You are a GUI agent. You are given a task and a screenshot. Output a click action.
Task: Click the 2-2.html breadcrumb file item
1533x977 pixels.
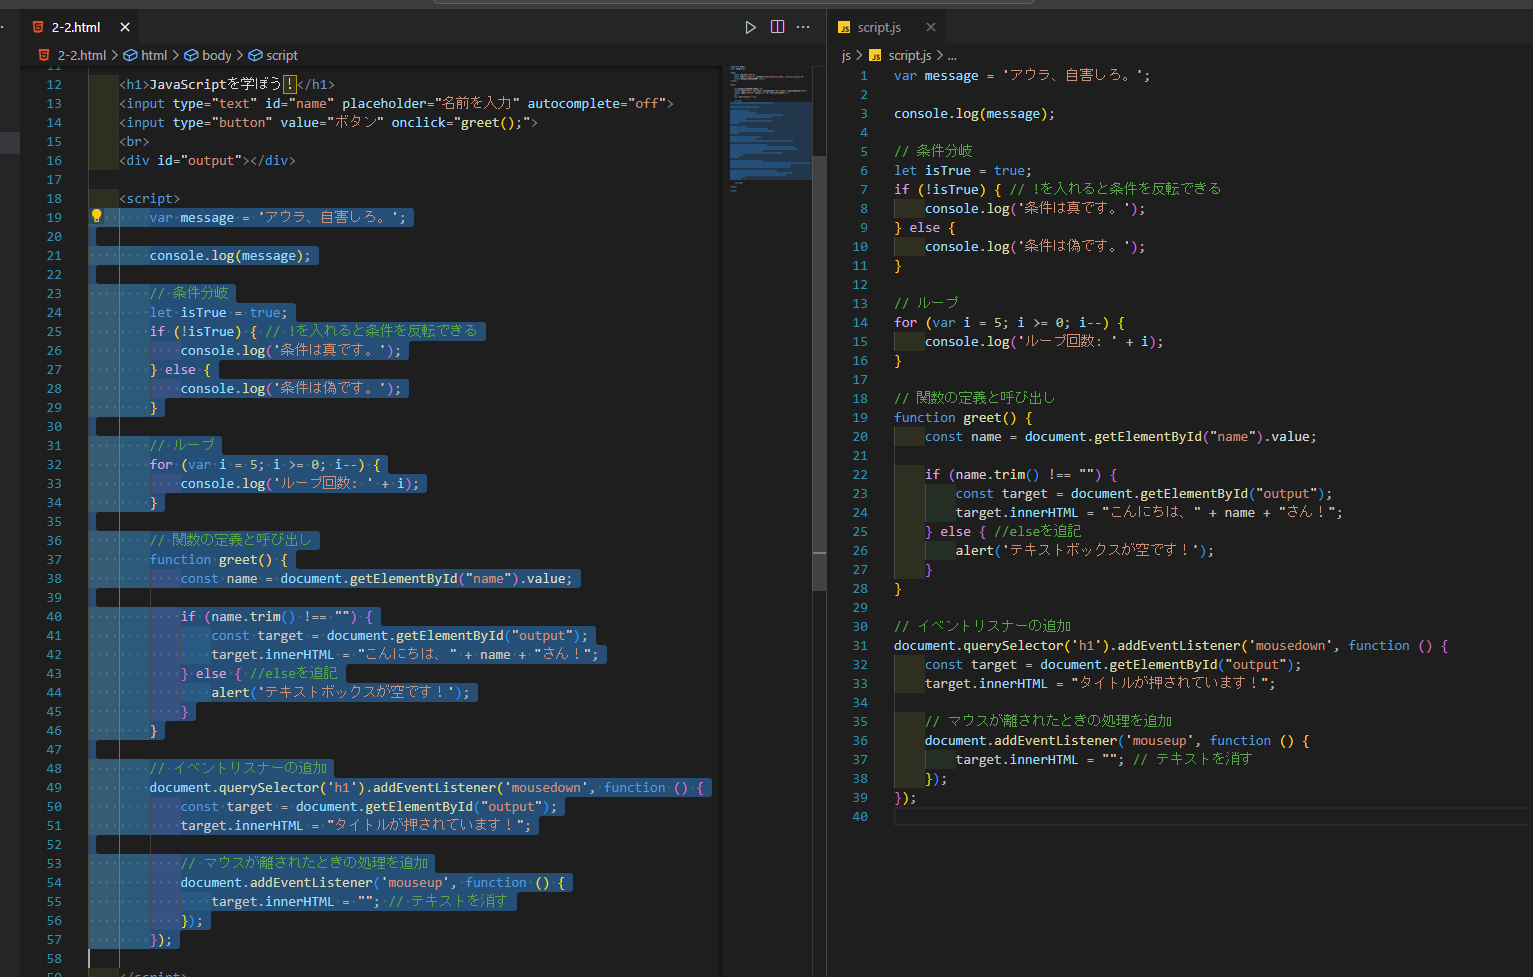pyautogui.click(x=81, y=55)
